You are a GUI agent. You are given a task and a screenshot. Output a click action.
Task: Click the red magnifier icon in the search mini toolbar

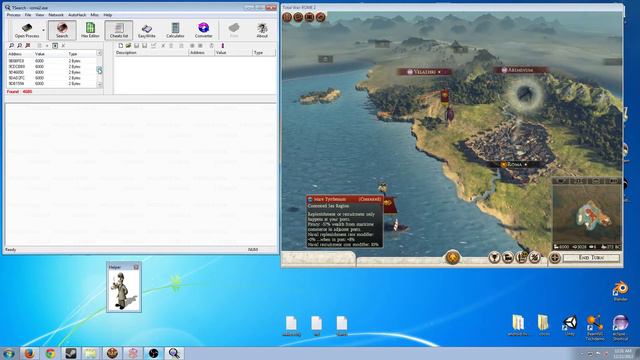click(x=27, y=45)
